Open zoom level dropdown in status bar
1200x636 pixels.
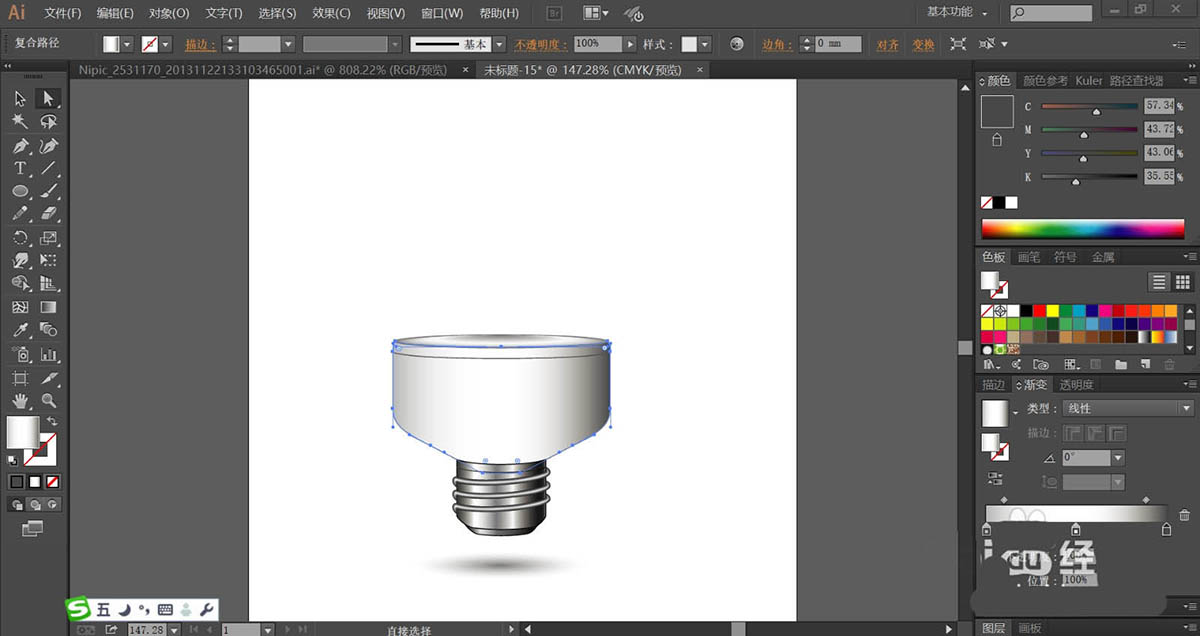[x=176, y=630]
